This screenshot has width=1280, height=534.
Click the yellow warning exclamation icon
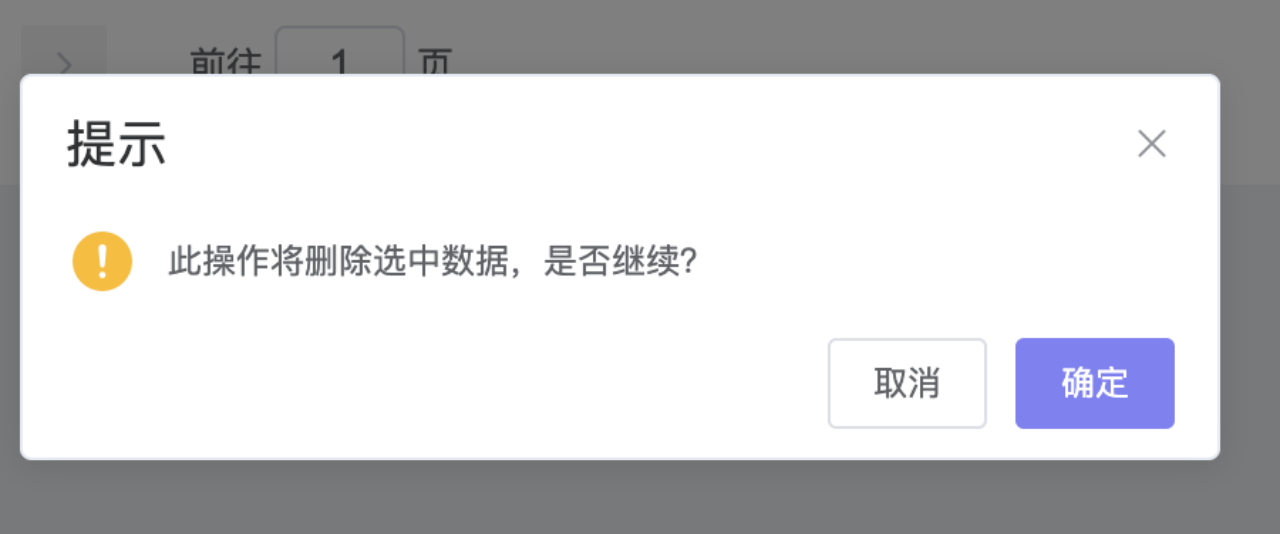pos(102,261)
